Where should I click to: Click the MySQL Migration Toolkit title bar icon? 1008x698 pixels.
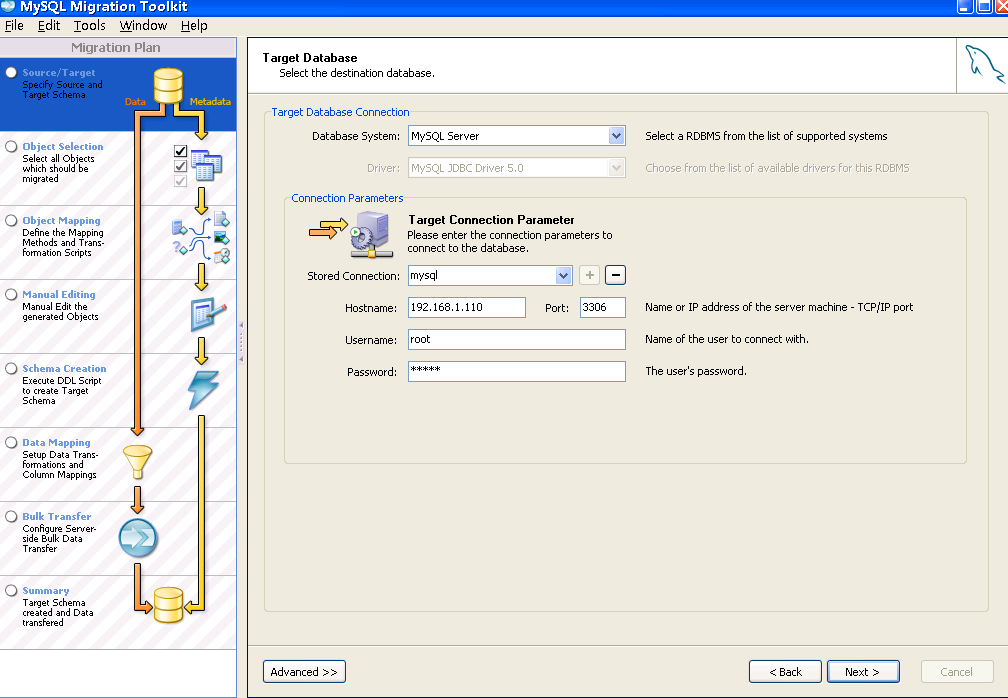[x=8, y=6]
